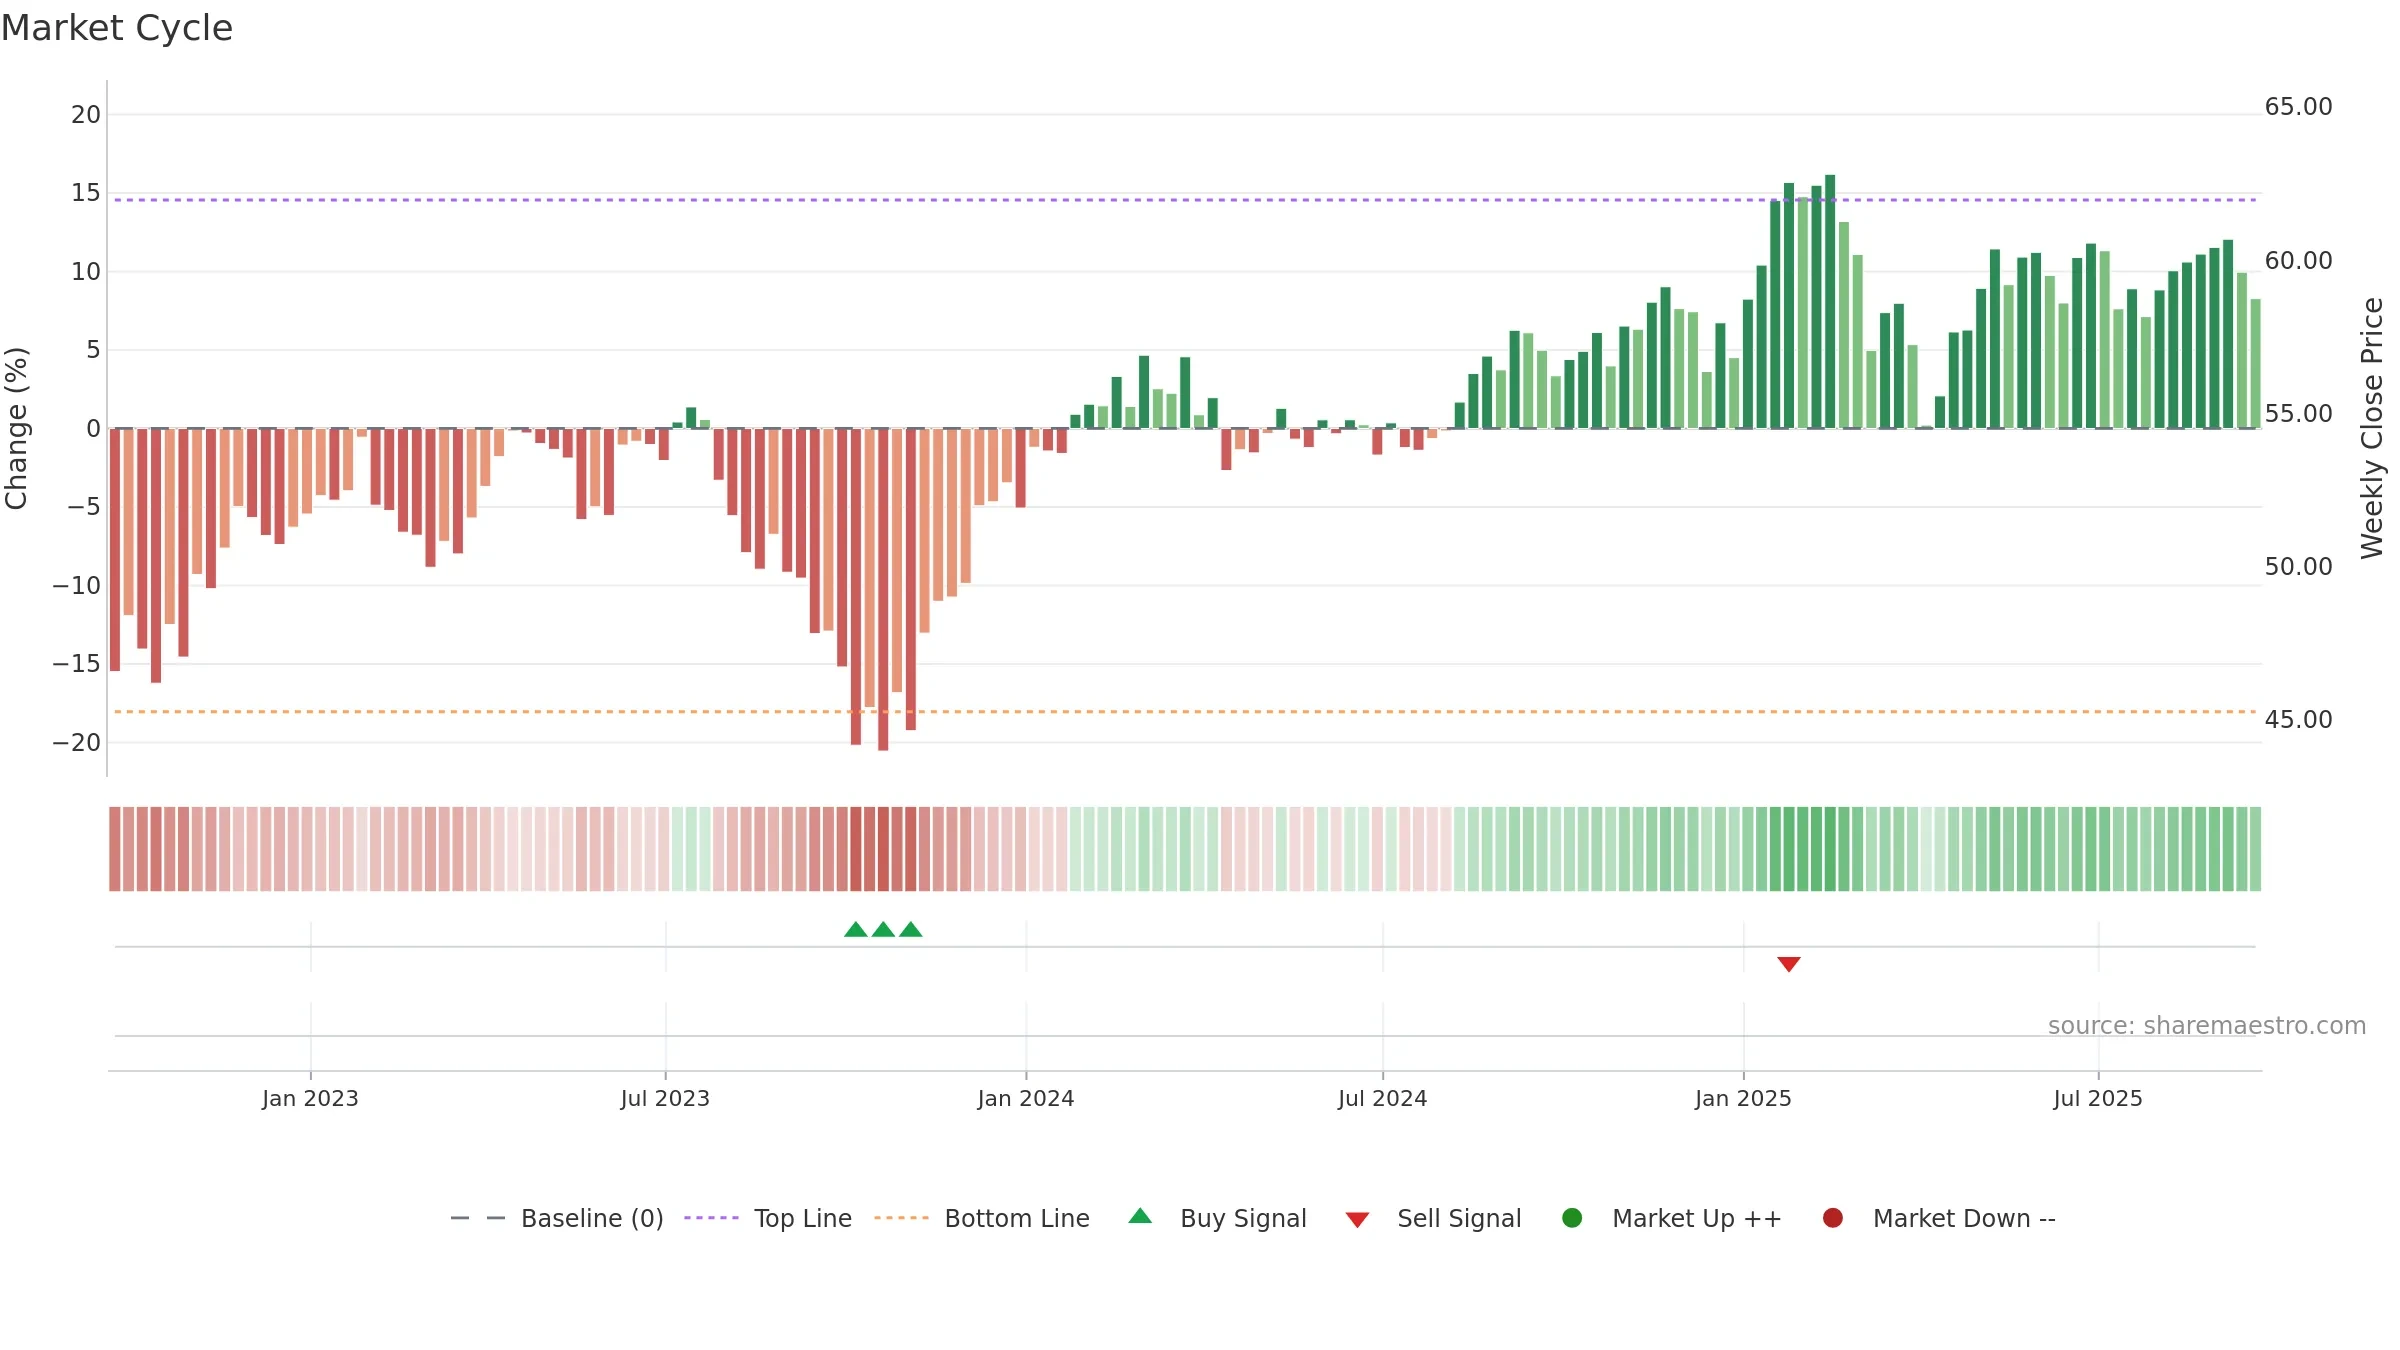Click the Jul 2025 axis label
Image resolution: width=2400 pixels, height=1350 pixels.
click(x=2098, y=1098)
